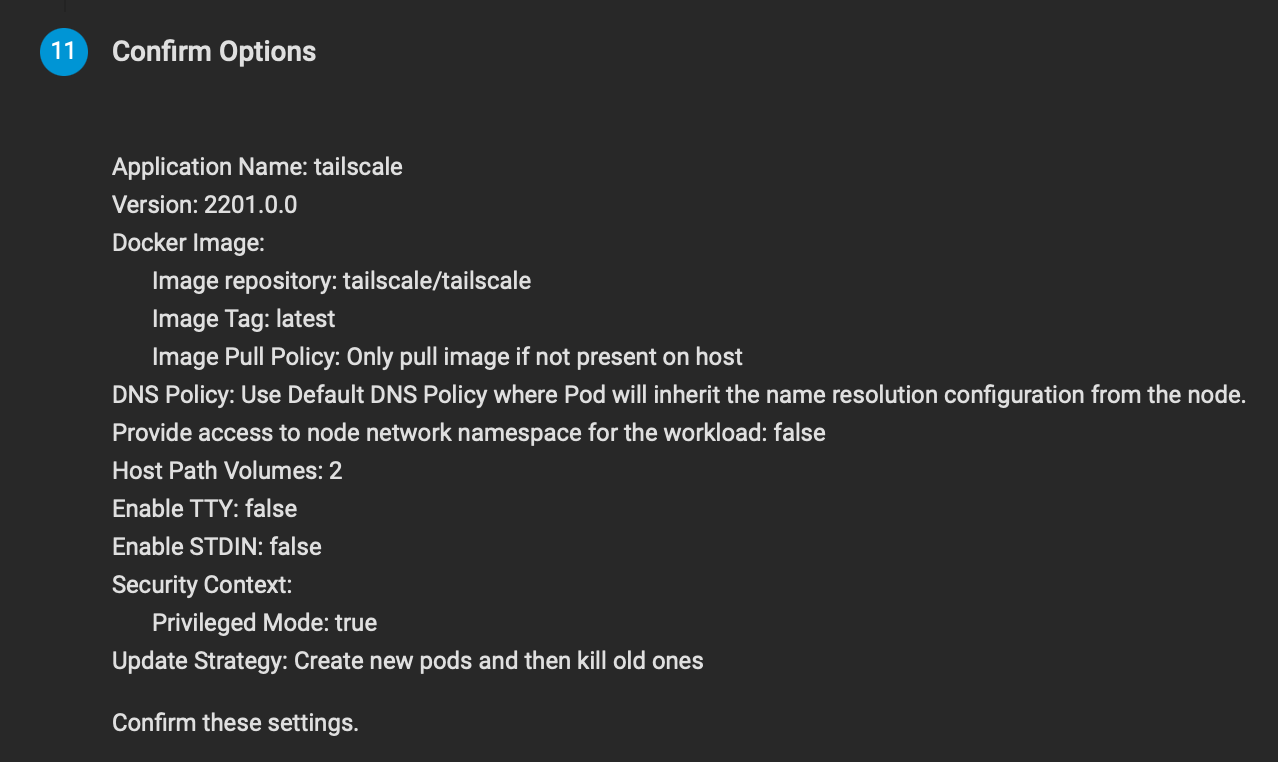
Task: Click the Privileged Mode: true line
Action: click(264, 623)
